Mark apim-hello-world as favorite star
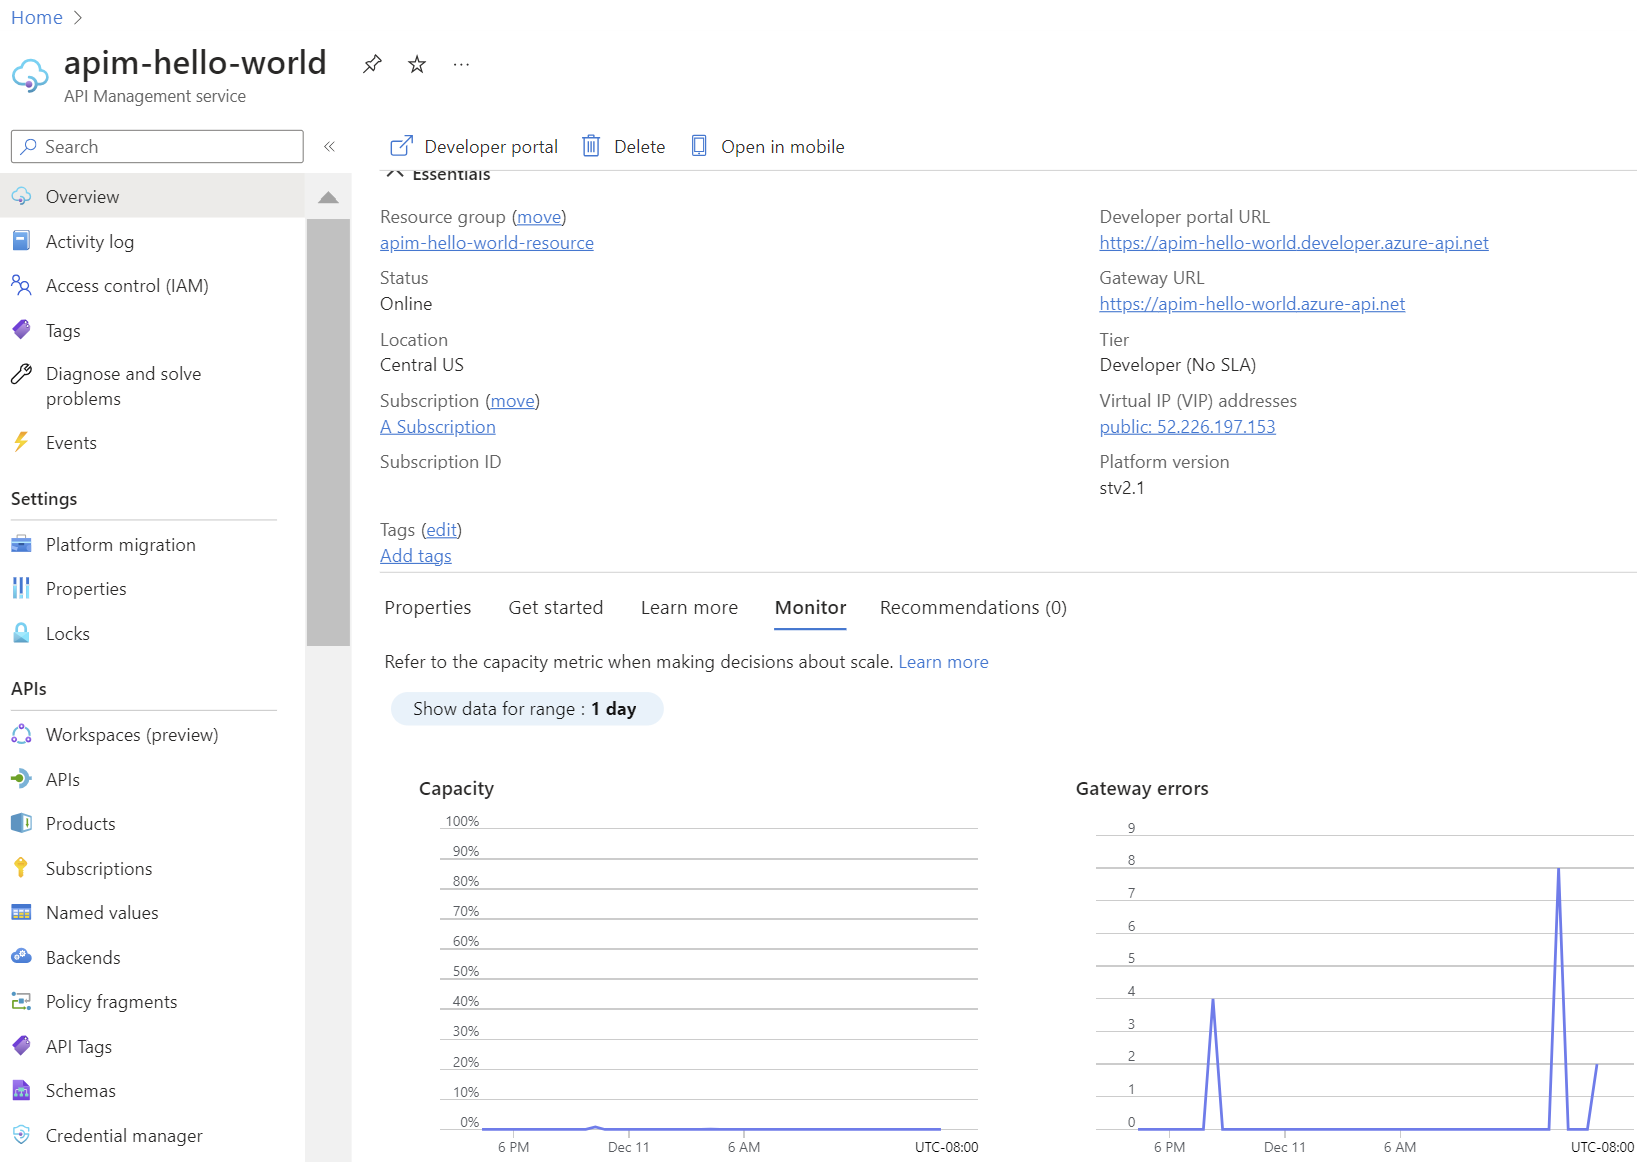Image resolution: width=1637 pixels, height=1162 pixels. point(417,64)
